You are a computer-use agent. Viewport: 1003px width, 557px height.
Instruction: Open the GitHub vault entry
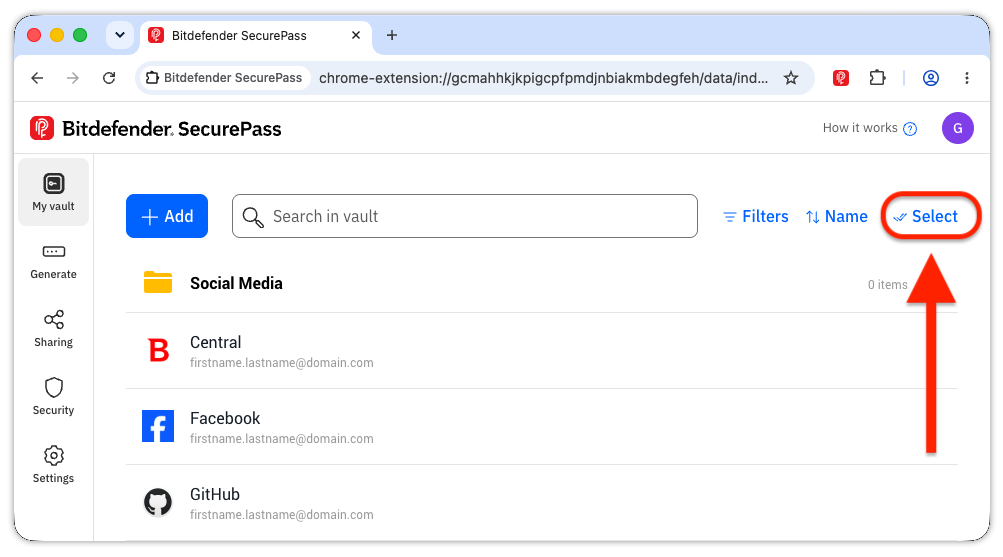542,503
